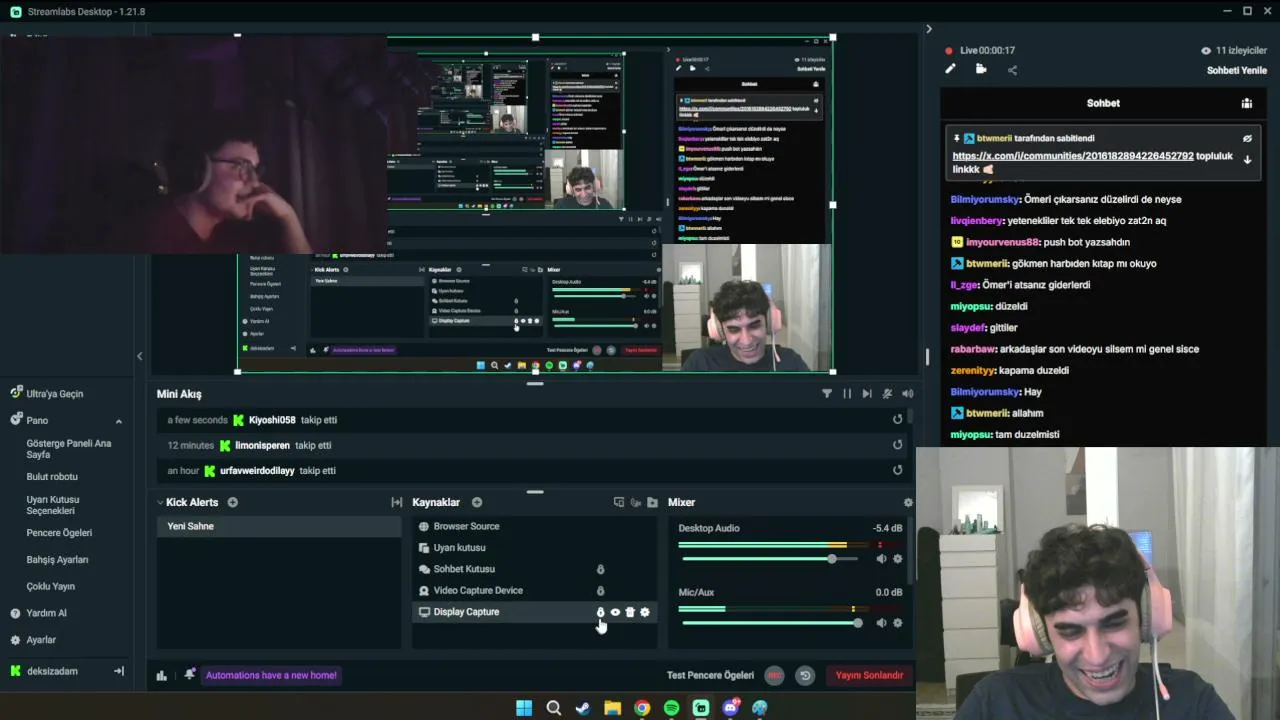Select the Yeni Sahne scene
Screen dimensions: 1280x720
[279, 526]
